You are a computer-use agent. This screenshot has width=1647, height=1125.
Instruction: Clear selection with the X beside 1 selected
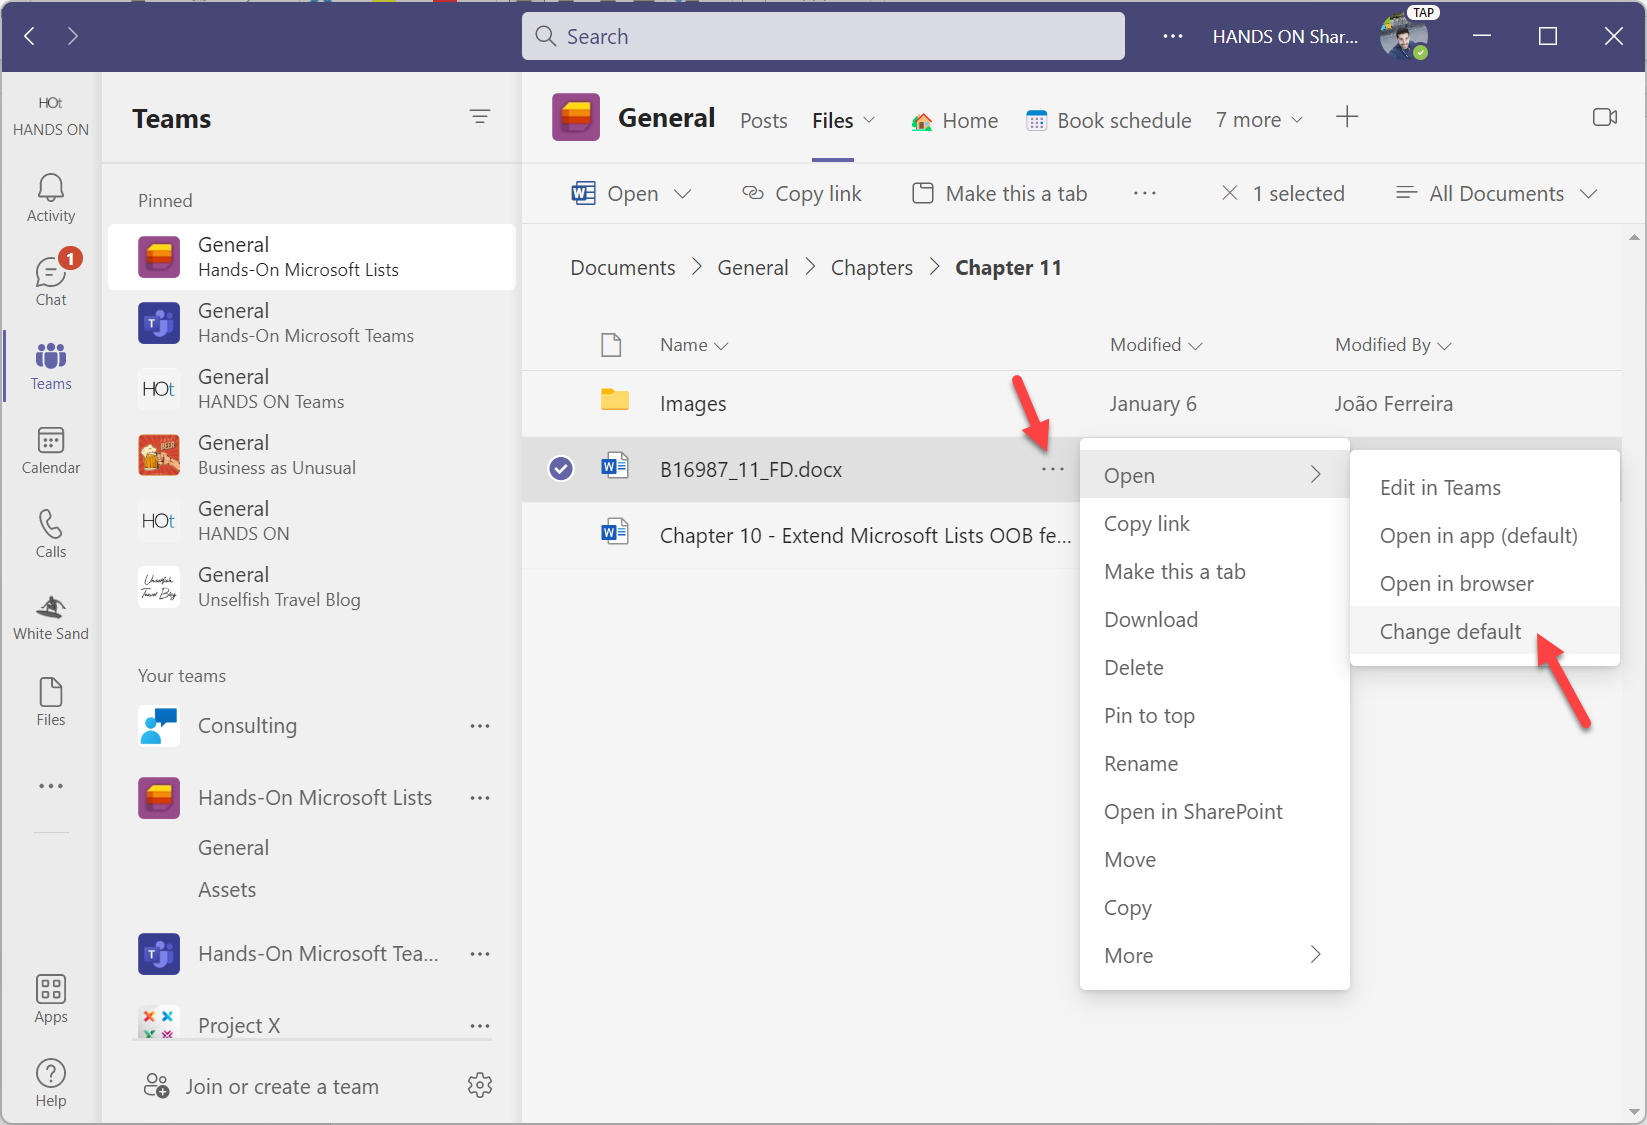pos(1230,193)
